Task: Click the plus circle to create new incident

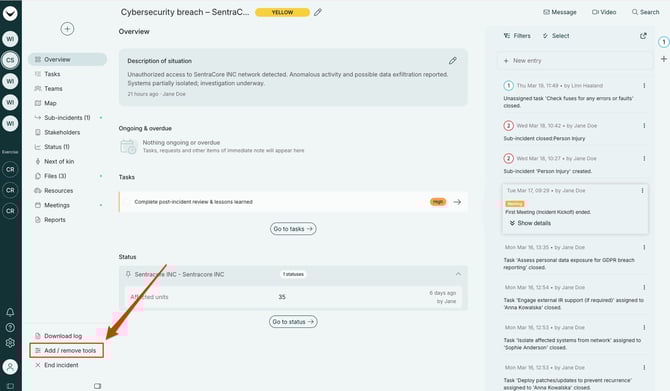Action: point(67,29)
